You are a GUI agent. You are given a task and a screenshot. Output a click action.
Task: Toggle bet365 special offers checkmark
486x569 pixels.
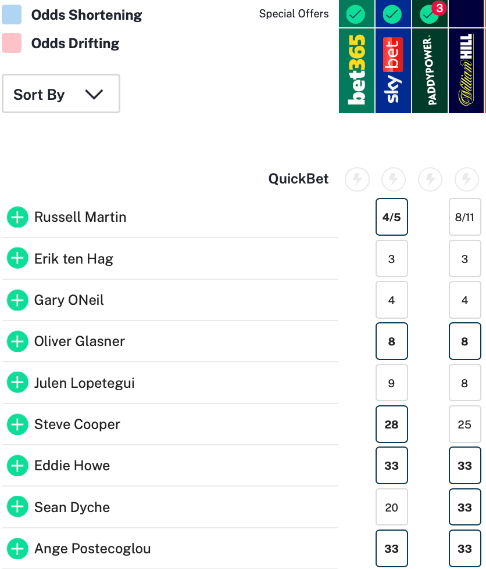[356, 14]
